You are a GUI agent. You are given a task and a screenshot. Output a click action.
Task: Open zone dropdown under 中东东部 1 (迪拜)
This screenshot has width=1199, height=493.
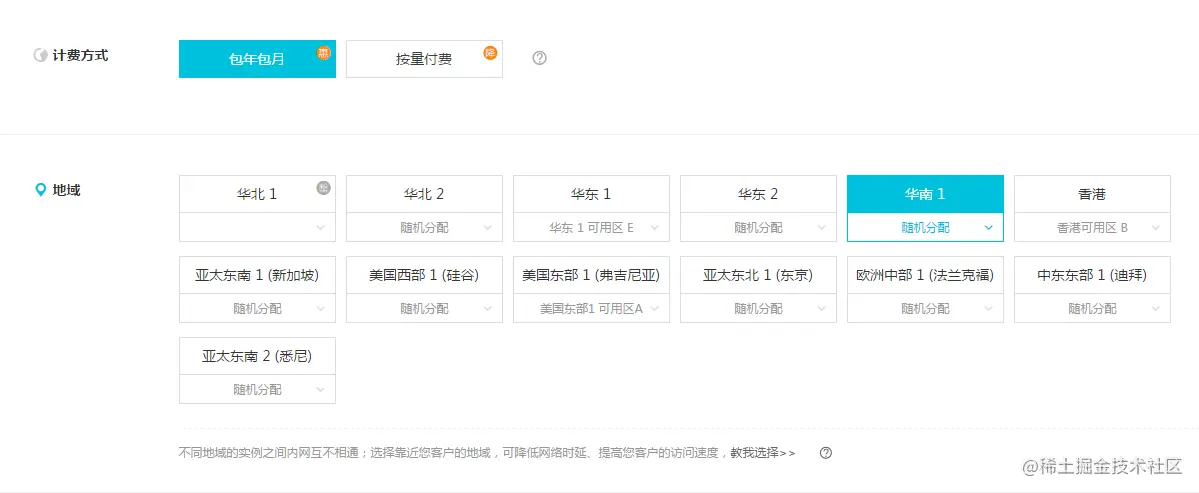point(1092,308)
